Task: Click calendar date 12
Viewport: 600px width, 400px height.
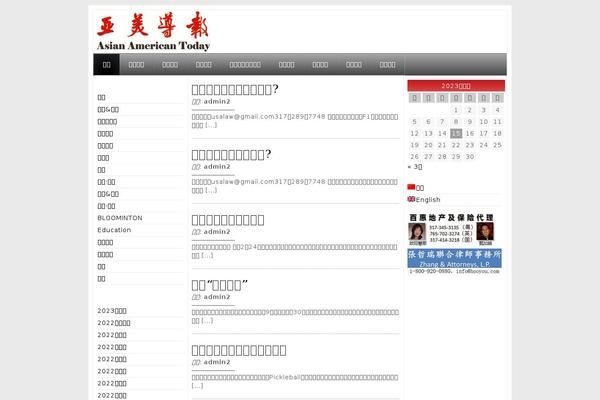Action: coord(414,133)
